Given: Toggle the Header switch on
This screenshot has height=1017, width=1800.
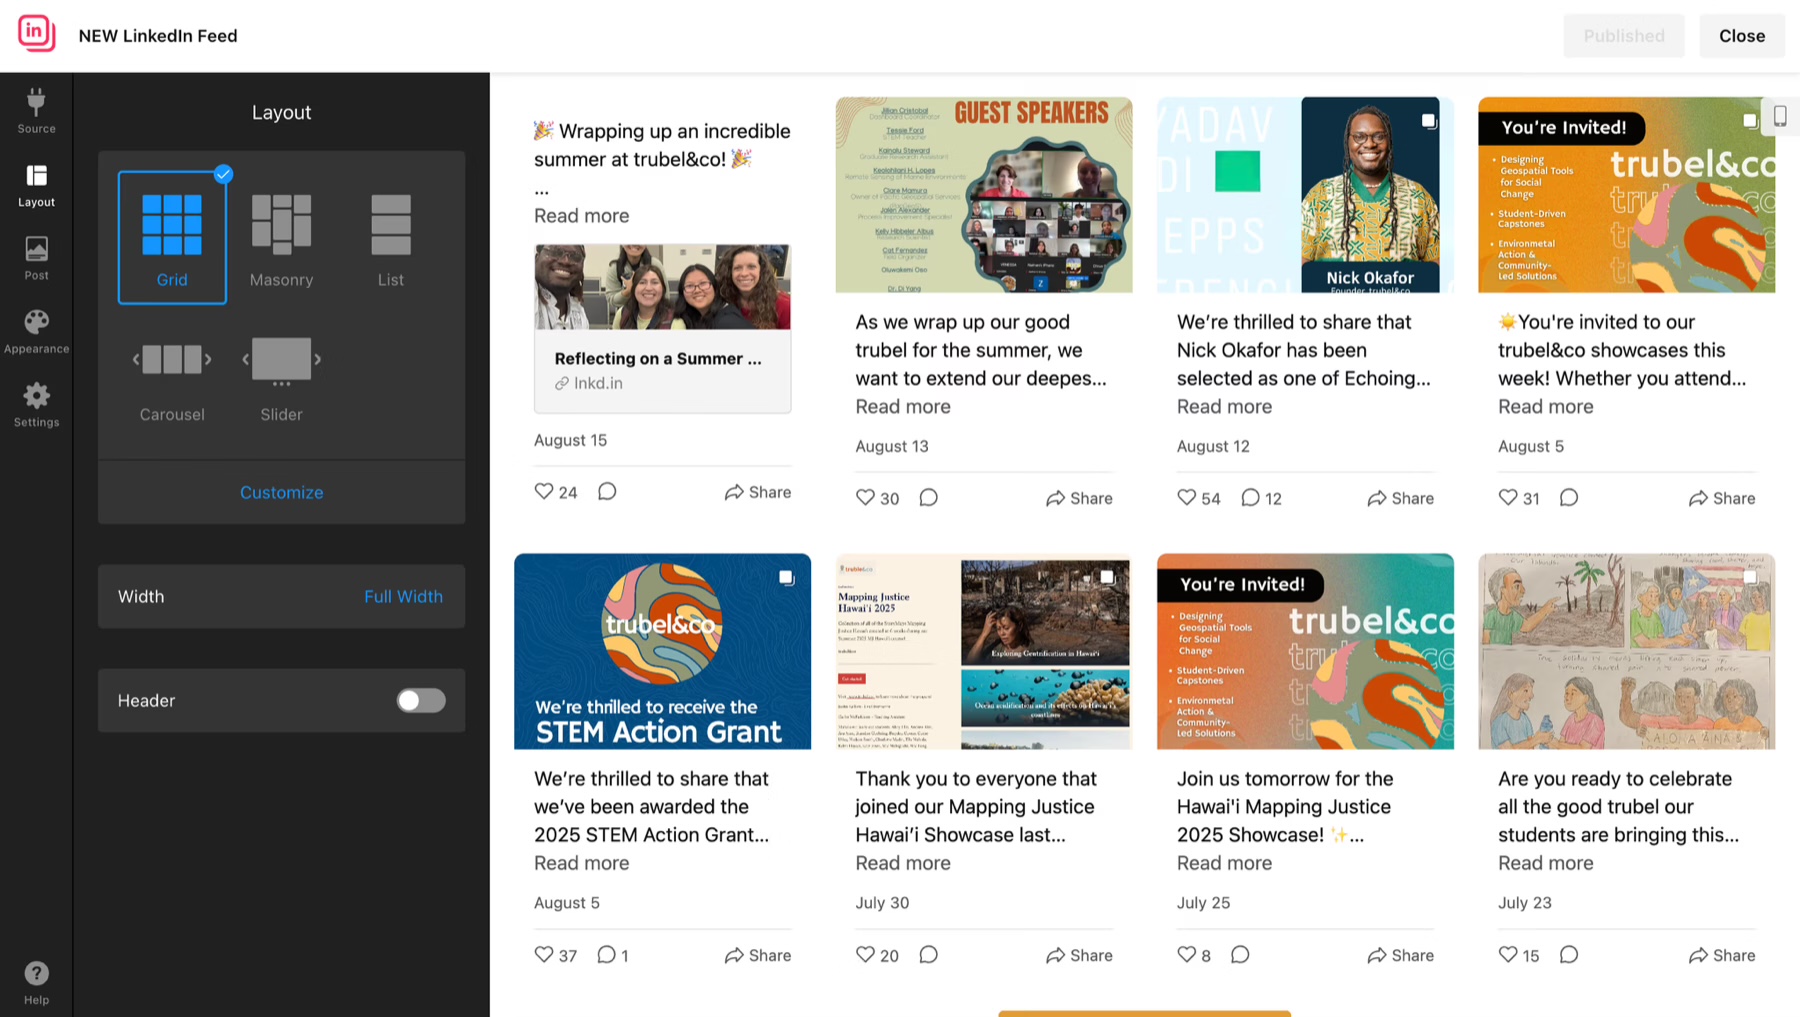Looking at the screenshot, I should tap(421, 700).
